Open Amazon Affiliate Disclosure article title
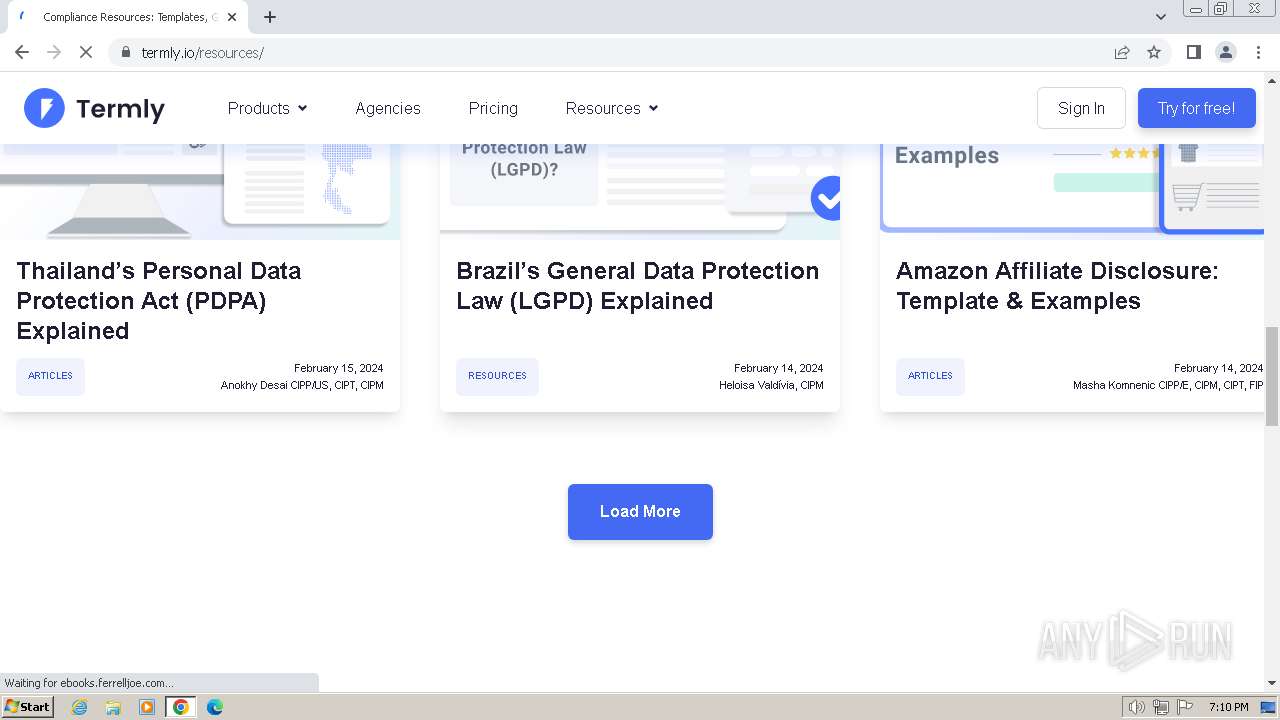This screenshot has width=1280, height=720. [x=1057, y=286]
